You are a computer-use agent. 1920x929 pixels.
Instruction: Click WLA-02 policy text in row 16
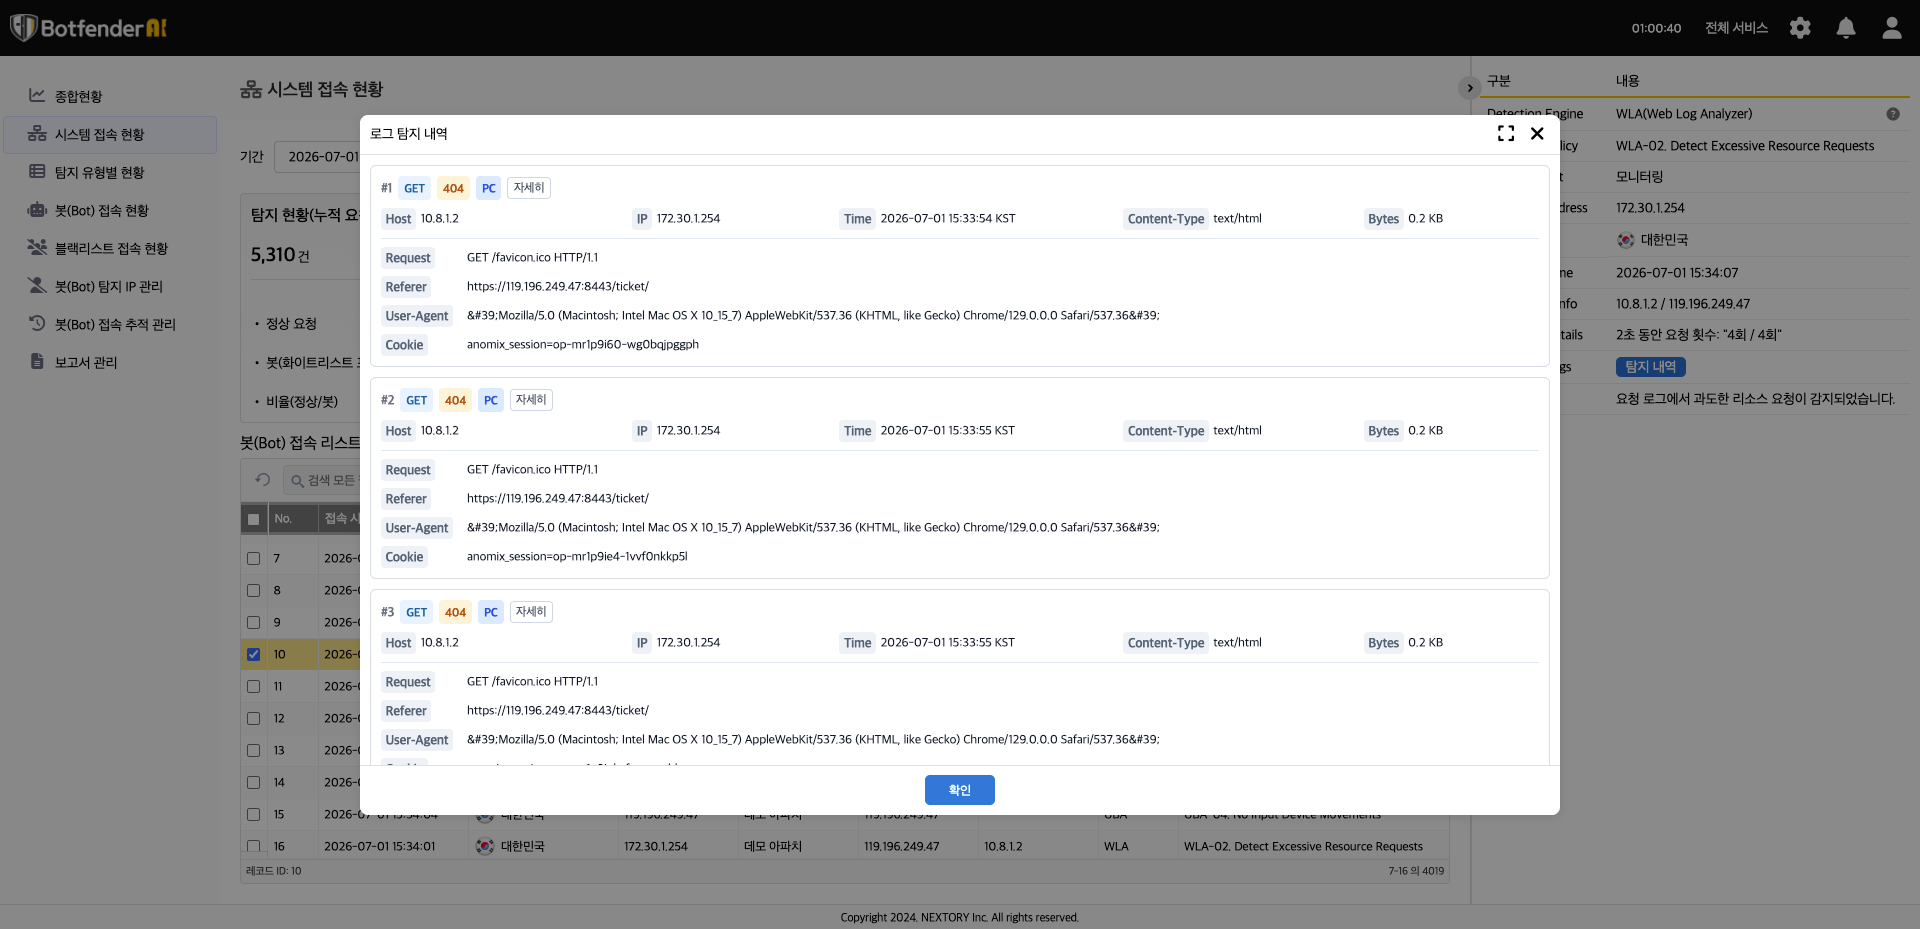1303,846
